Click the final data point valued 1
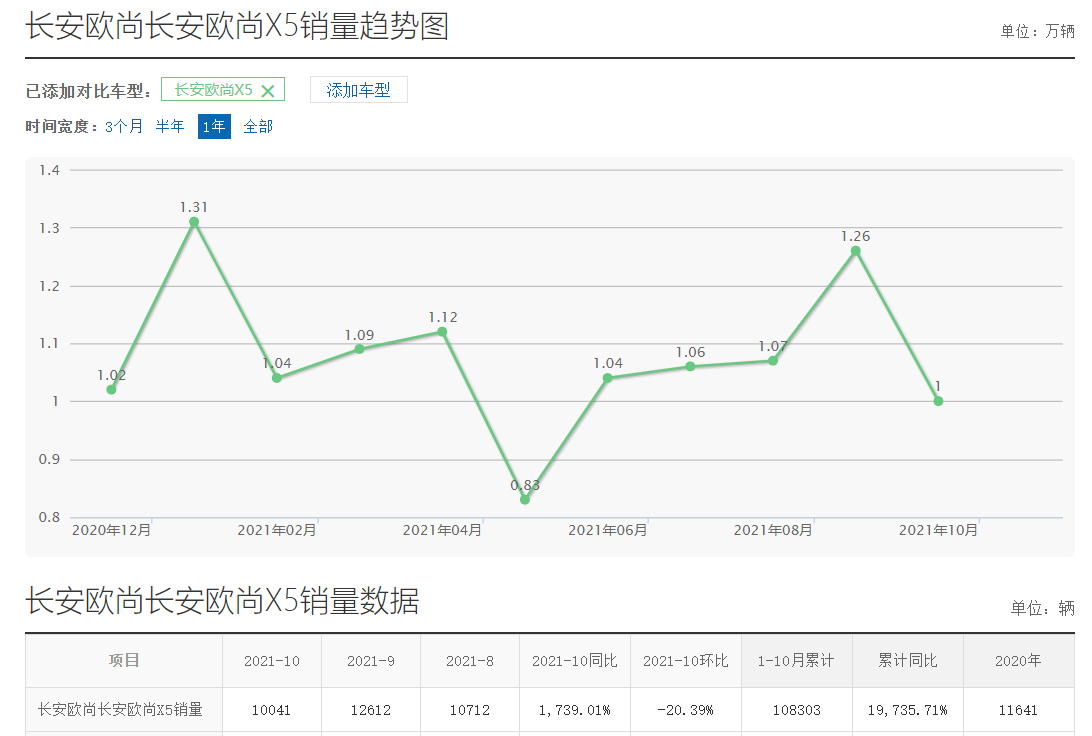The image size is (1092, 736). tap(938, 401)
